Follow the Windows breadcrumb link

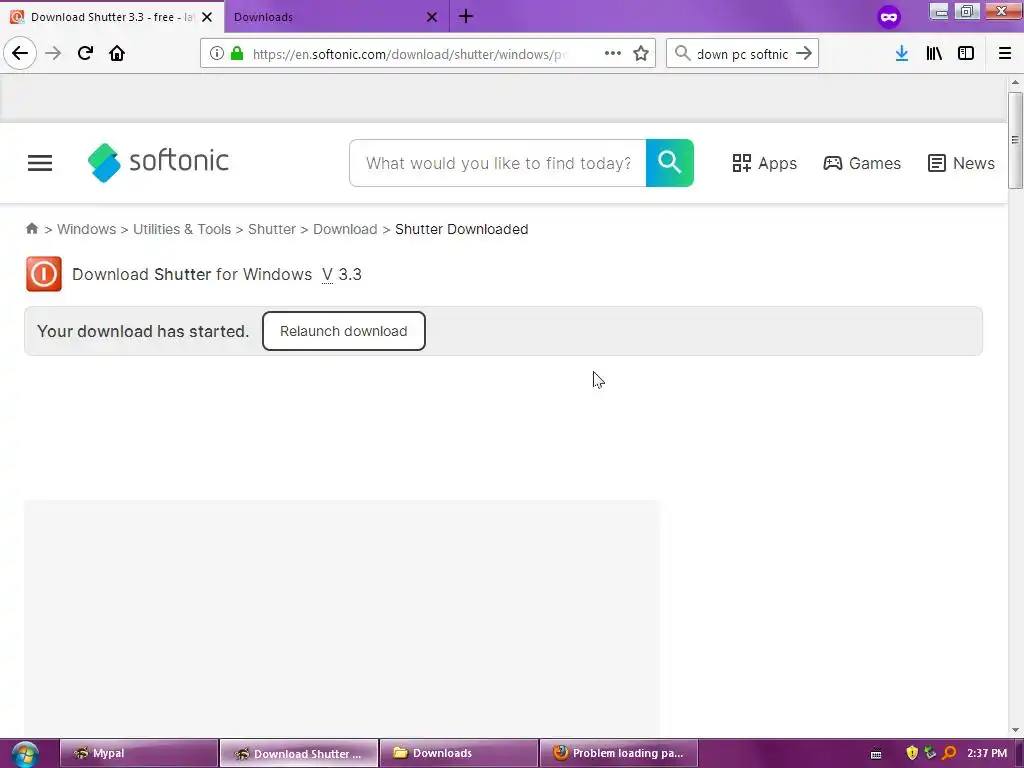(x=86, y=229)
